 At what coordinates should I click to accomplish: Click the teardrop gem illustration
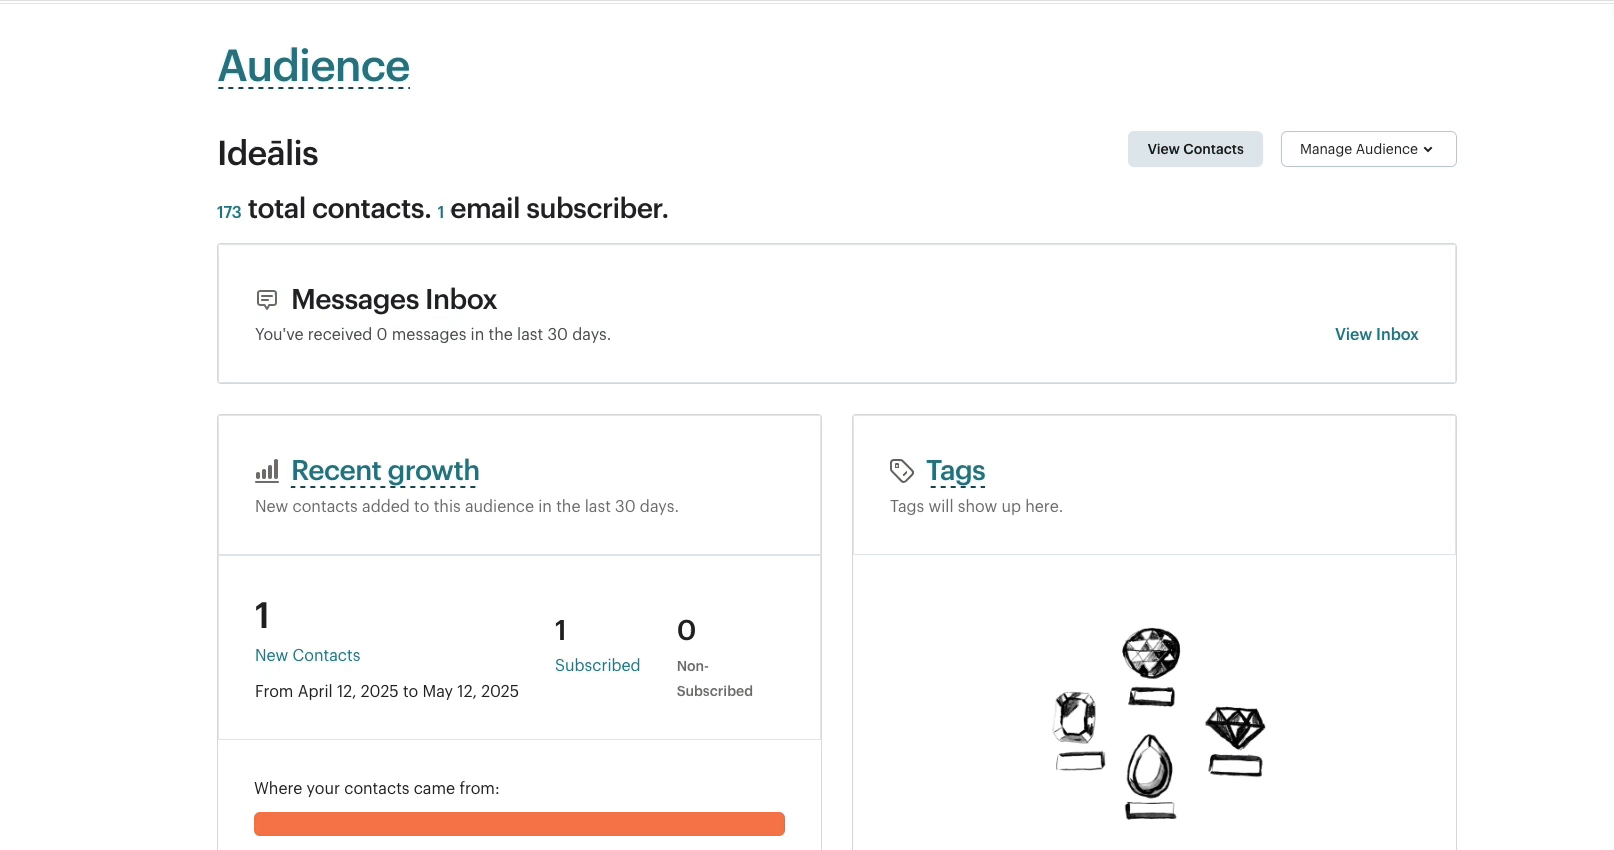click(1150, 767)
